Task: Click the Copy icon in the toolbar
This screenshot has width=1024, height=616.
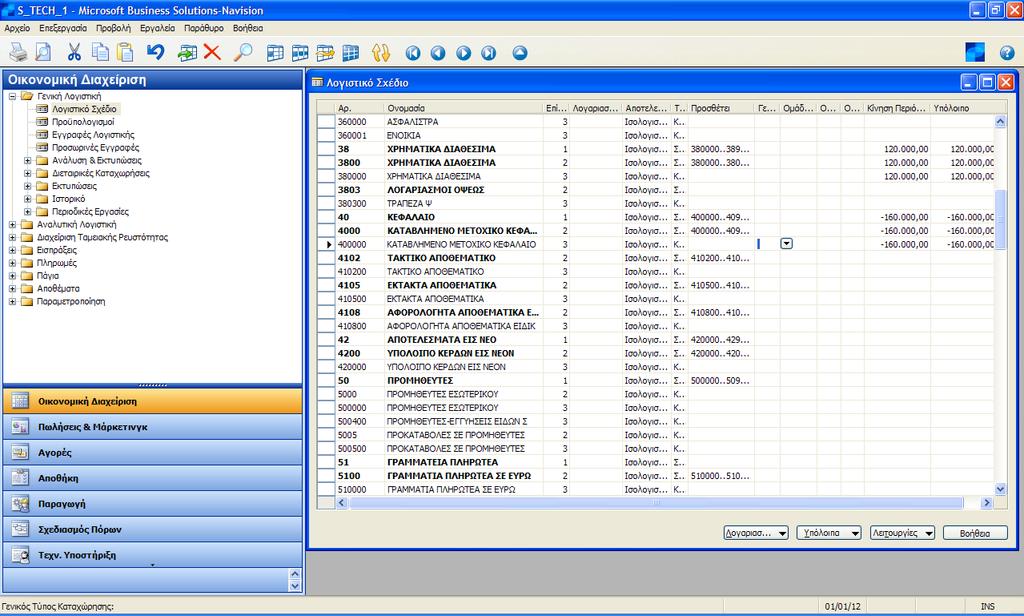Action: [x=100, y=52]
